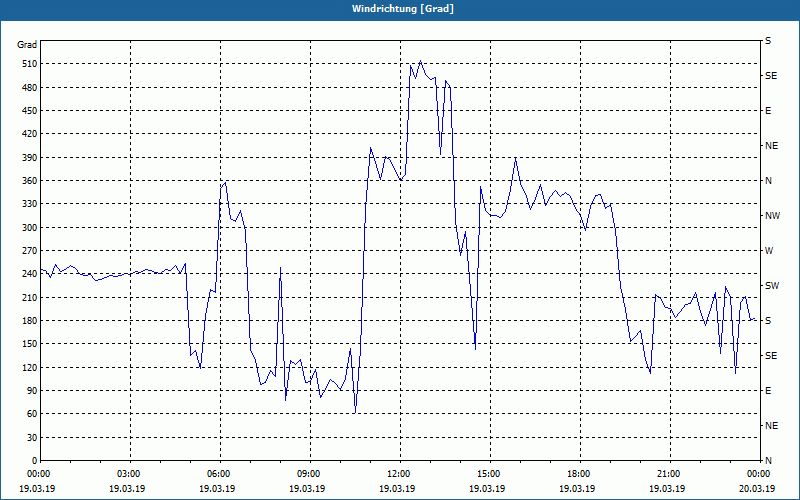Select the 60 degree axis label
Image resolution: width=800 pixels, height=500 pixels.
point(32,414)
